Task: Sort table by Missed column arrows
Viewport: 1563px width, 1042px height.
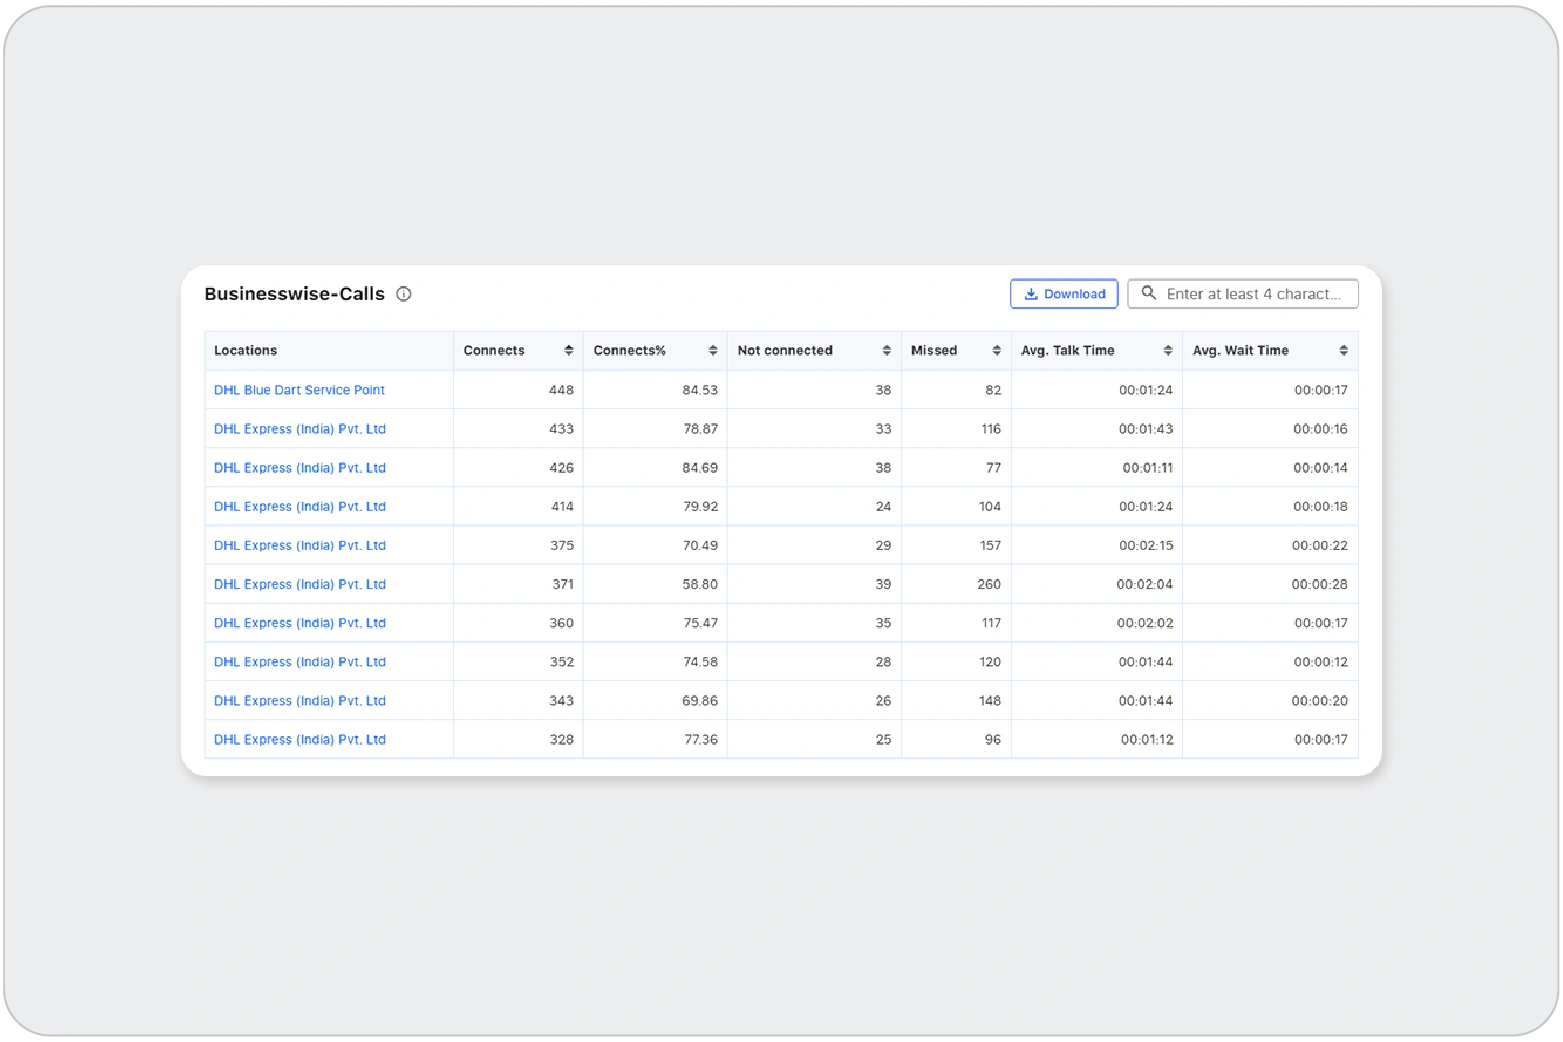Action: (x=996, y=351)
